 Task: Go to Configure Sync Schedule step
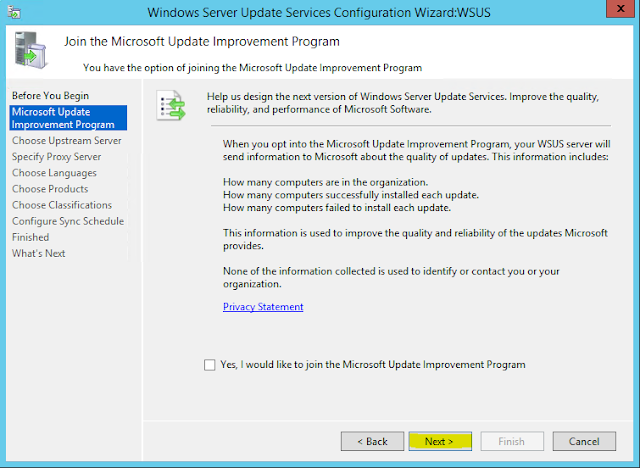coord(68,221)
